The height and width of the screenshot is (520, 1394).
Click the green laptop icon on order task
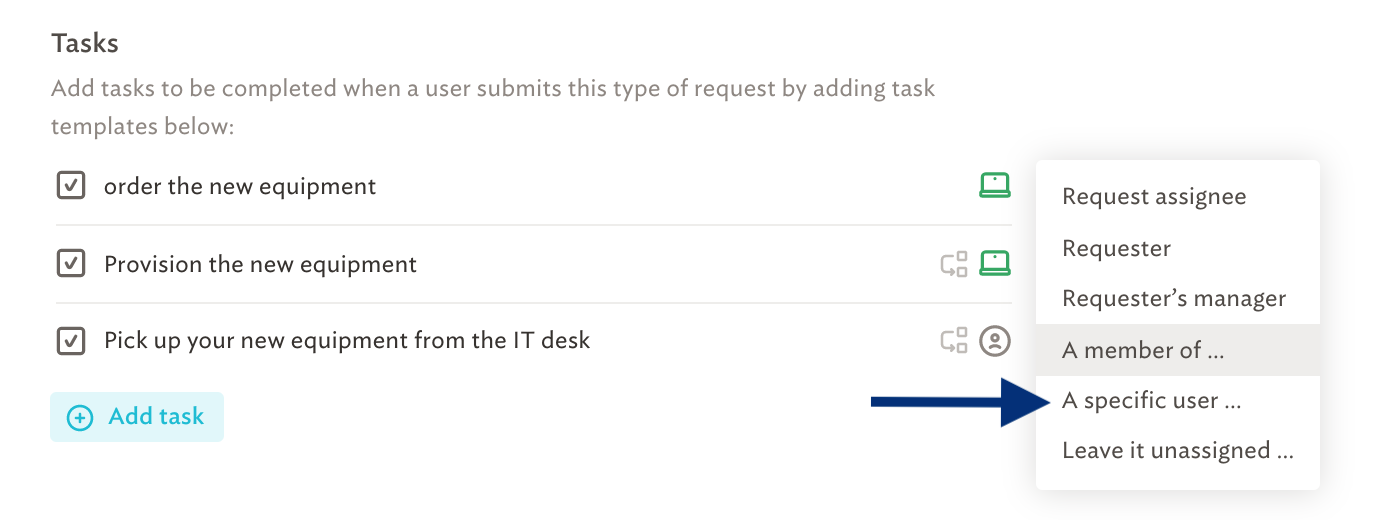click(994, 185)
